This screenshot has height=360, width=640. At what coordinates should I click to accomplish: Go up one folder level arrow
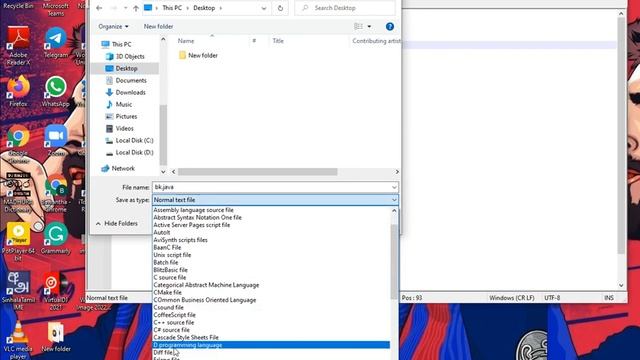click(x=136, y=8)
